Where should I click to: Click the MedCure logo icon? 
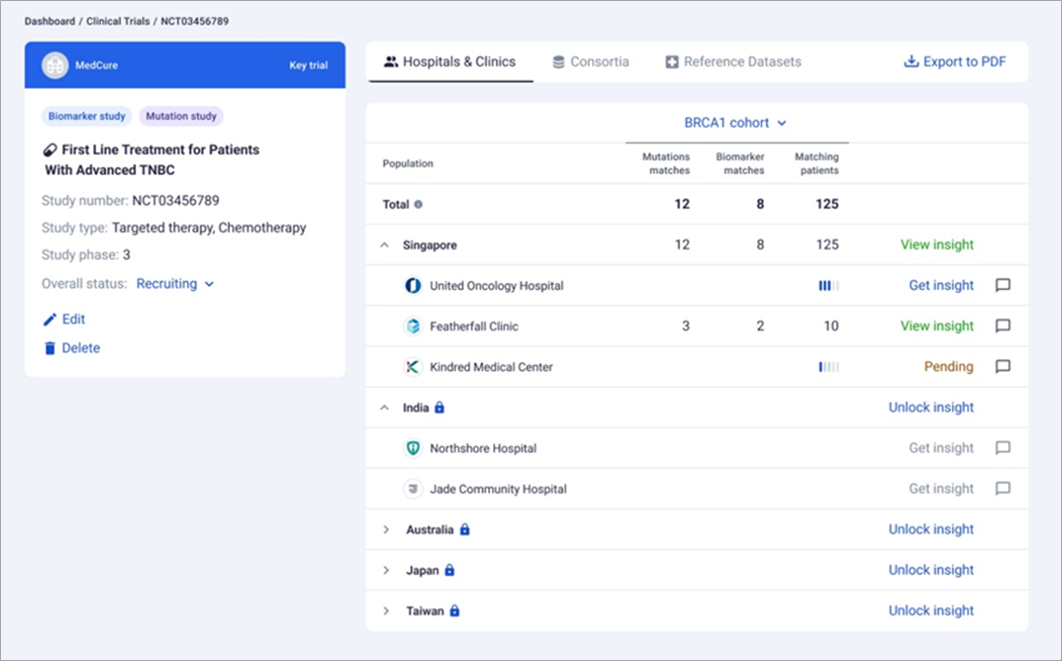click(55, 65)
